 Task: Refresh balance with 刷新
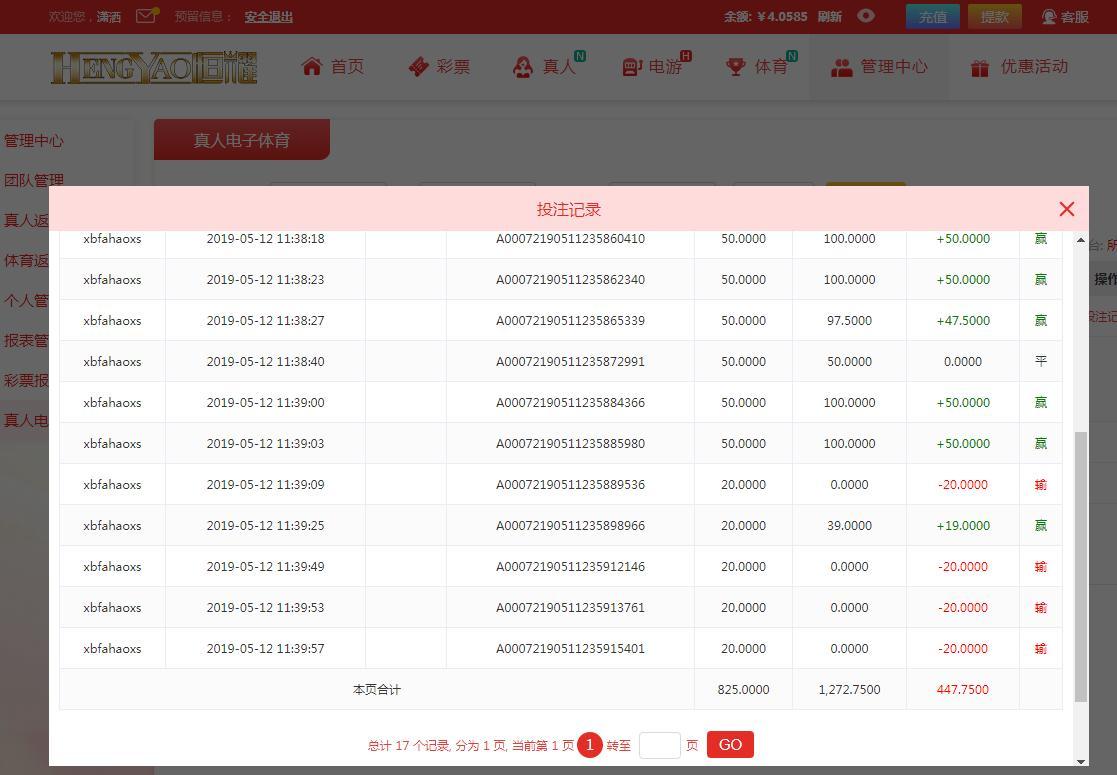point(829,16)
